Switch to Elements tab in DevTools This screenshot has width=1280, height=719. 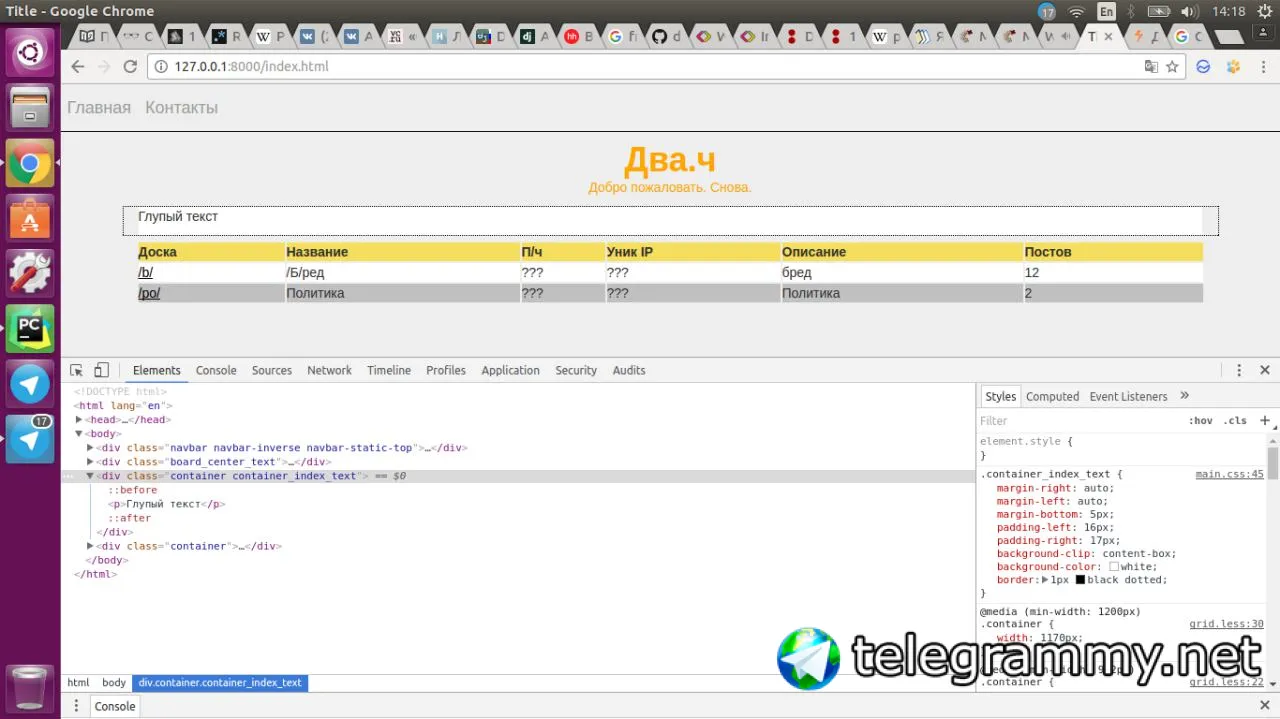point(157,370)
